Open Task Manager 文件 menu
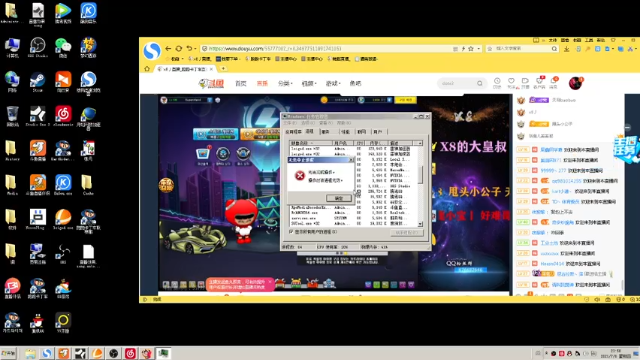The height and width of the screenshot is (360, 640). [290, 123]
